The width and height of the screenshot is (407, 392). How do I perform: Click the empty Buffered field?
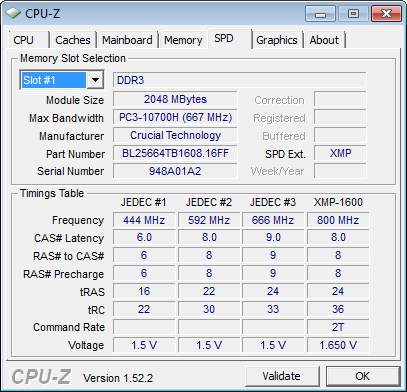[x=340, y=135]
